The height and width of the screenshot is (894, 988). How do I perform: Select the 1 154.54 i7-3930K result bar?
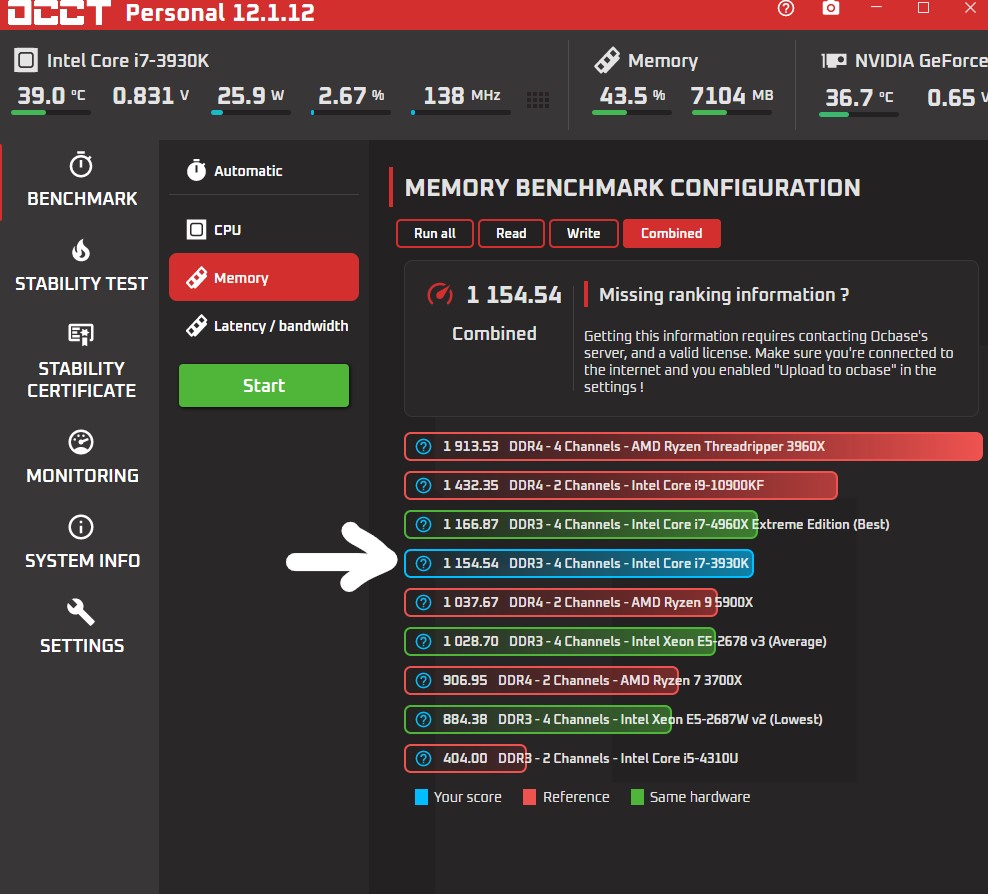point(579,563)
